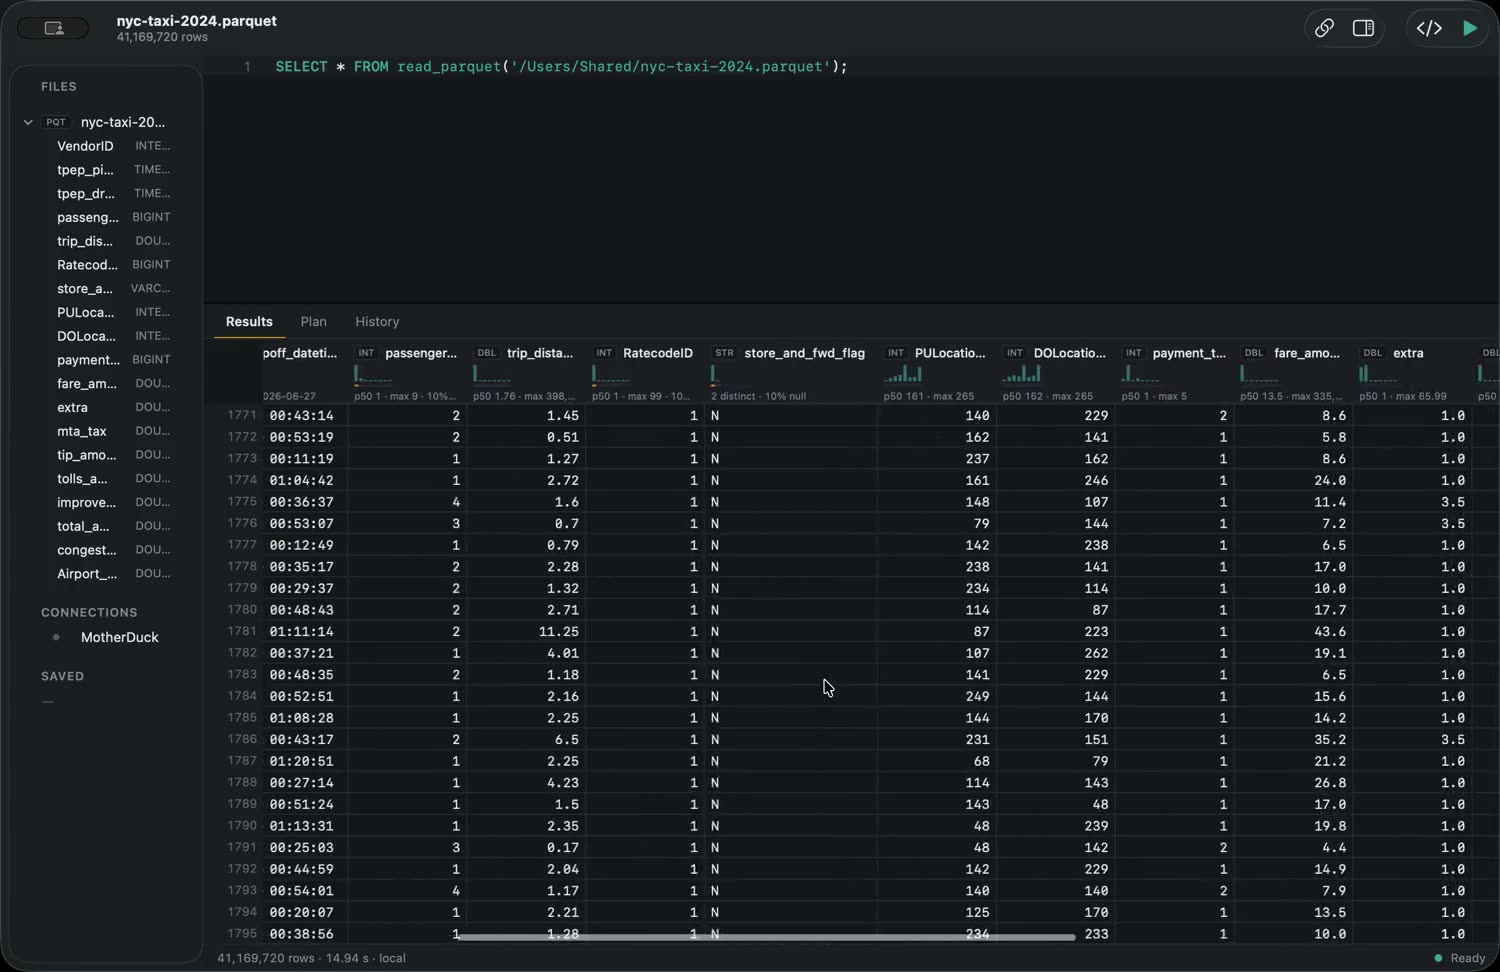Image resolution: width=1500 pixels, height=972 pixels.
Task: Click the trip_dista... column header
Action: coord(540,353)
